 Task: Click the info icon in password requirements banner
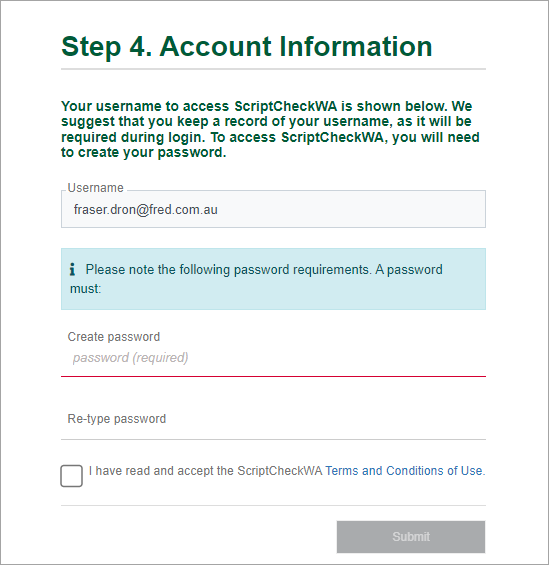tap(72, 269)
